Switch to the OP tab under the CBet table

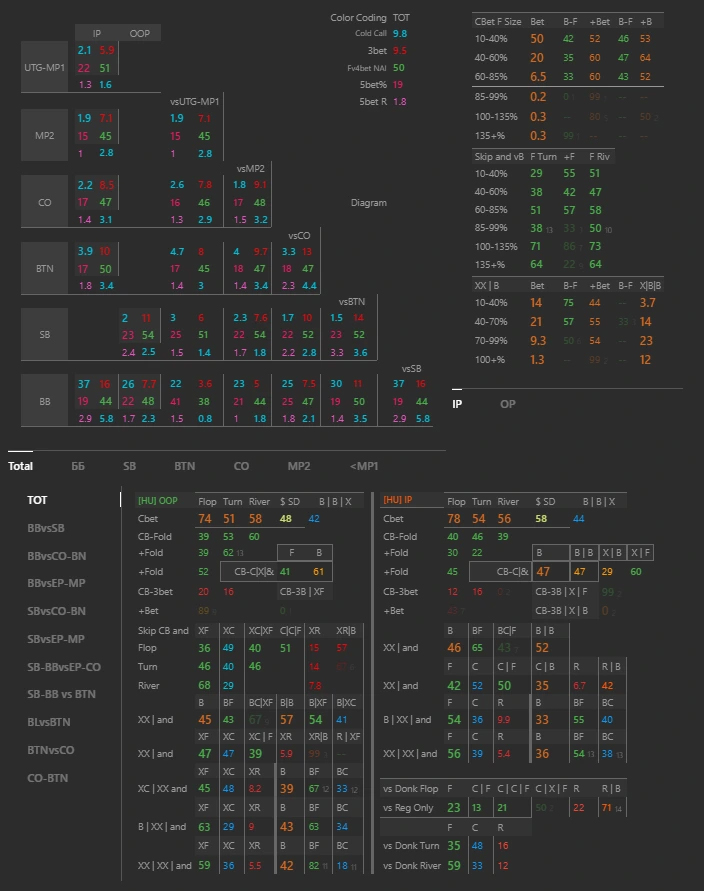(x=508, y=404)
